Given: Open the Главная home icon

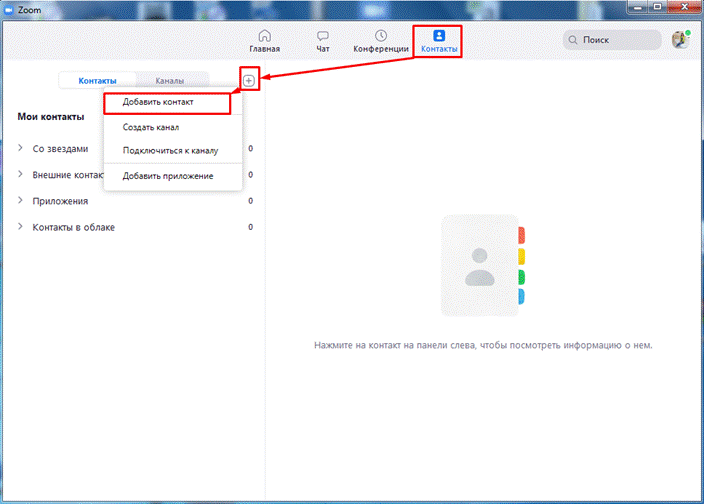Looking at the screenshot, I should (x=264, y=36).
